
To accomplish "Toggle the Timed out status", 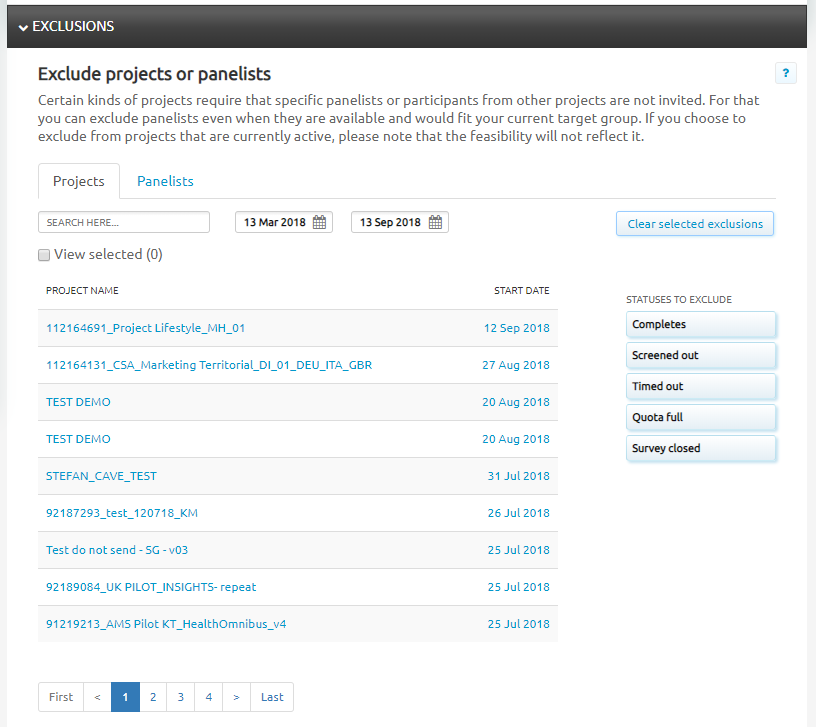I will [701, 387].
